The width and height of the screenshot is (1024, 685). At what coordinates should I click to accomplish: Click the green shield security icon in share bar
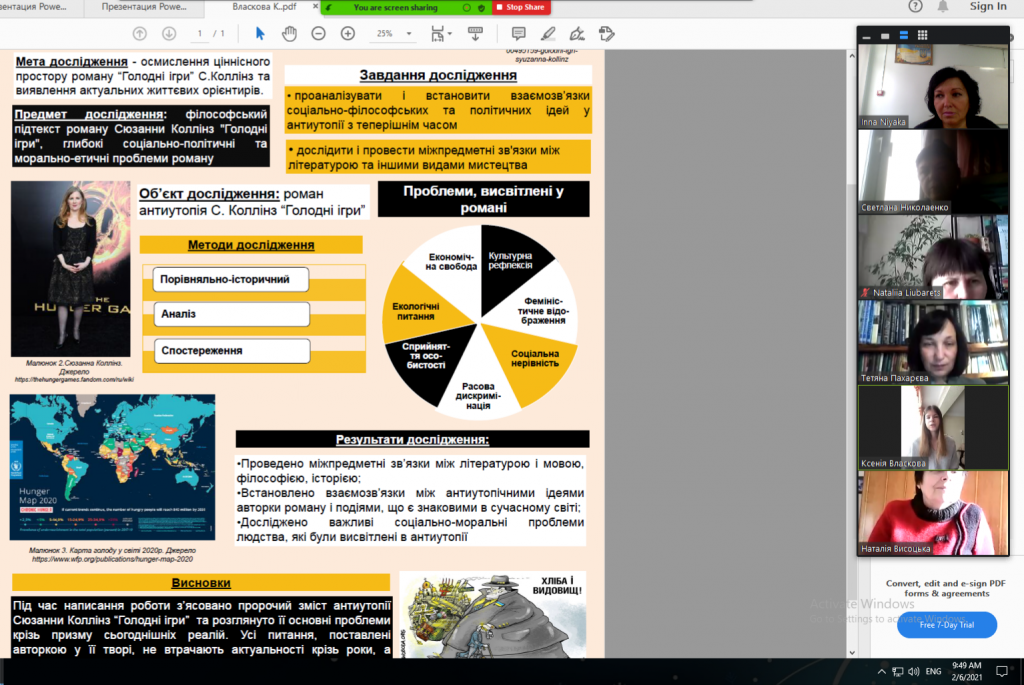482,7
